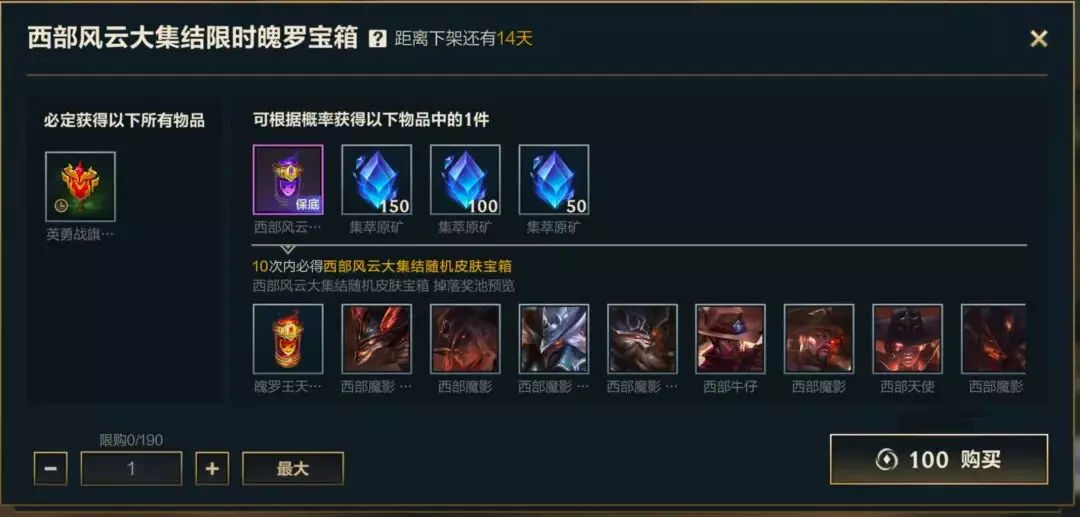Open the 西部天使 skin thumbnail
The width and height of the screenshot is (1080, 517).
click(x=908, y=339)
